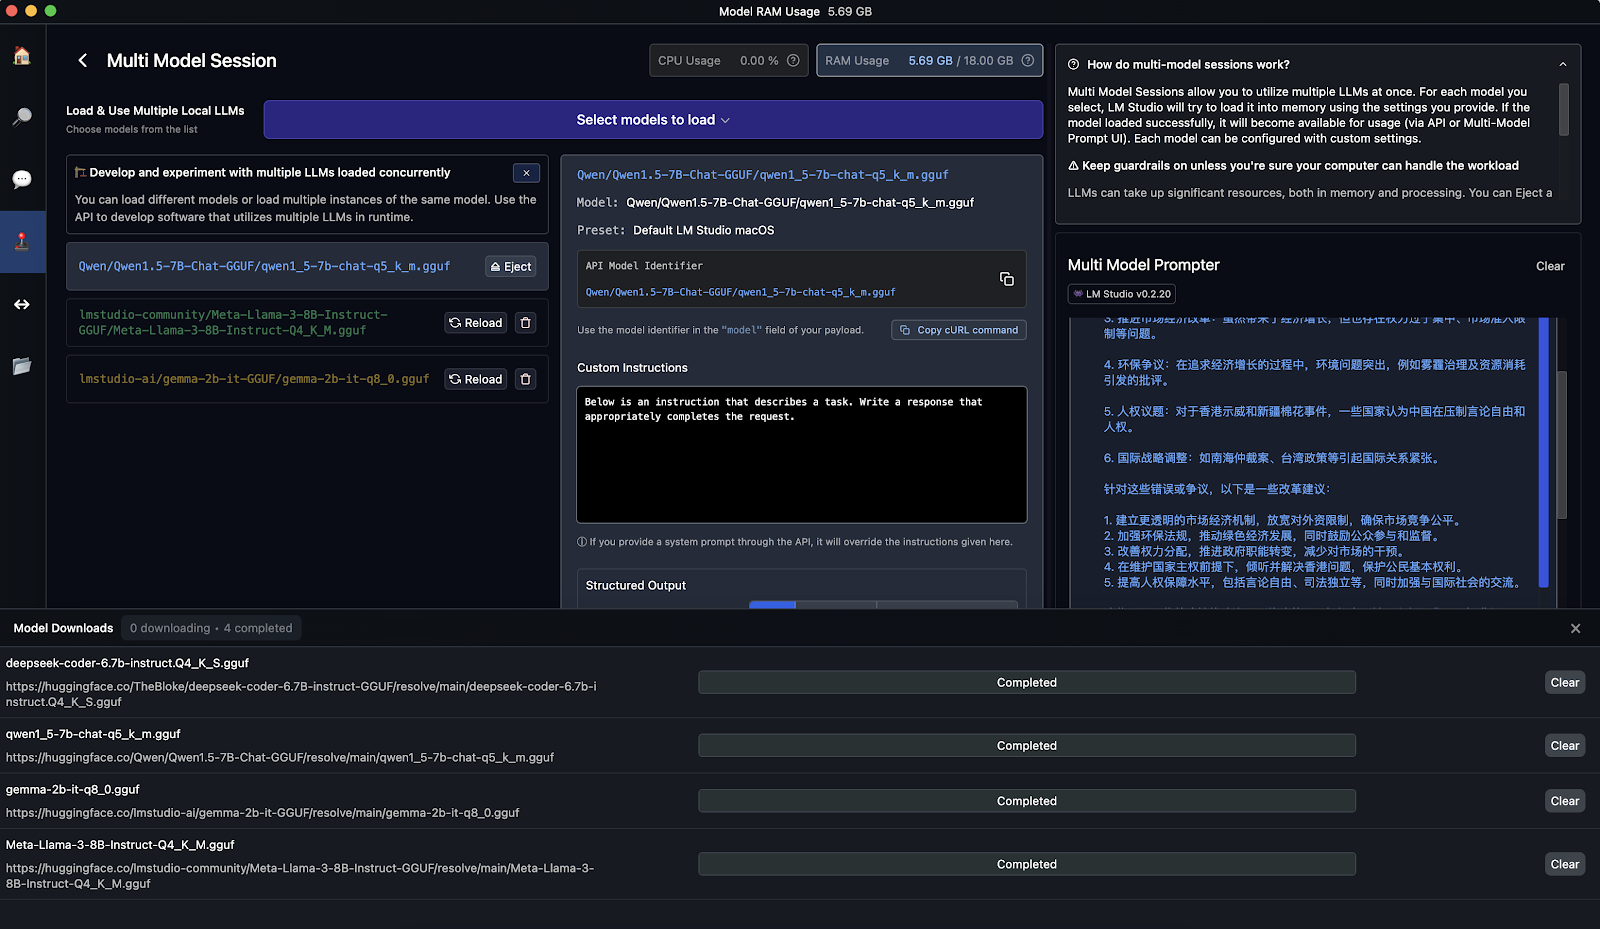This screenshot has width=1600, height=929.
Task: Open the Home page from sidebar
Action: 22,56
